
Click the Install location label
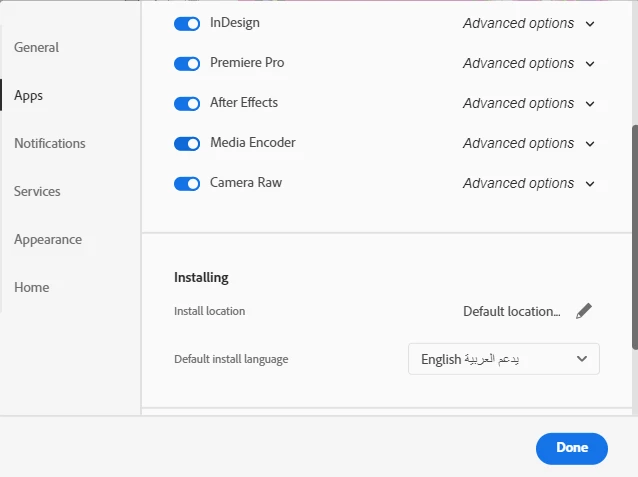click(x=210, y=311)
